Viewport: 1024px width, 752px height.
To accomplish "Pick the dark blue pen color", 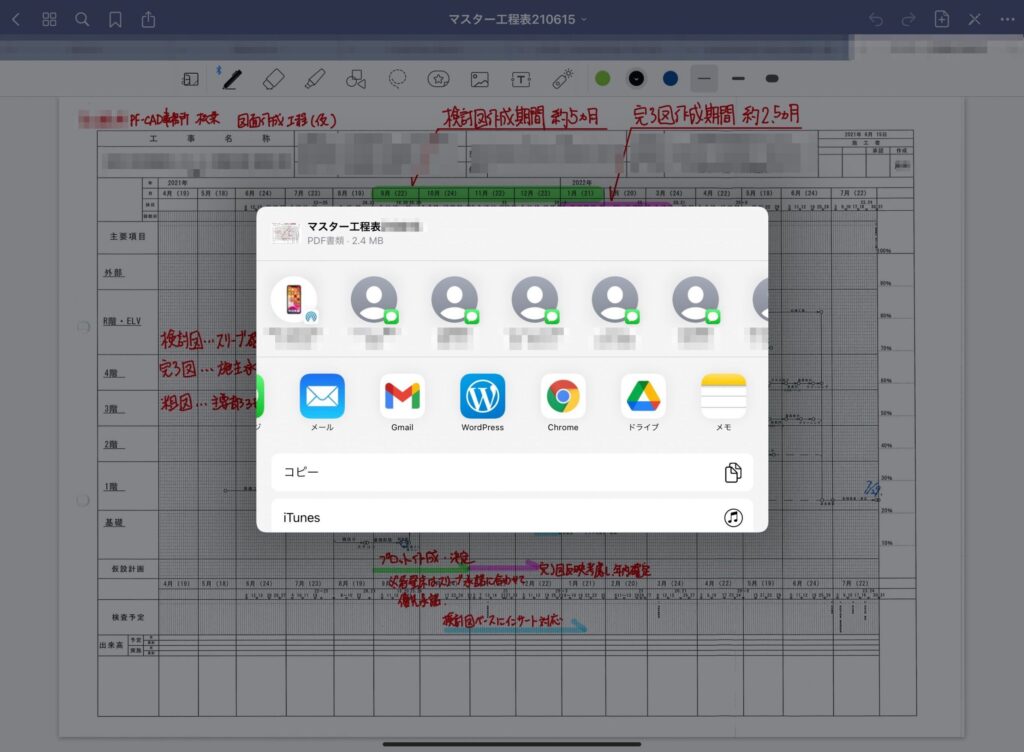I will pos(670,78).
